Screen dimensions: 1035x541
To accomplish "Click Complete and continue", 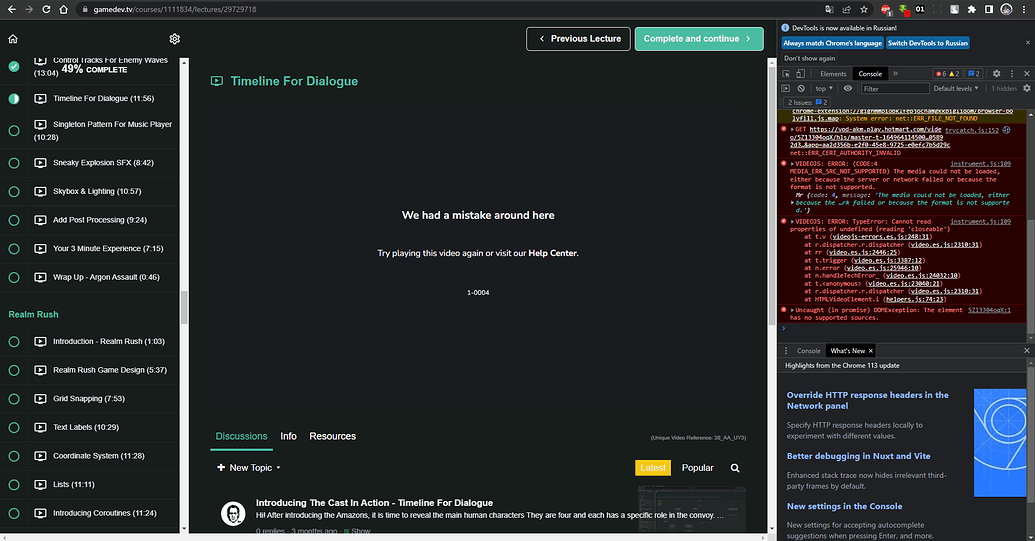I will point(699,39).
